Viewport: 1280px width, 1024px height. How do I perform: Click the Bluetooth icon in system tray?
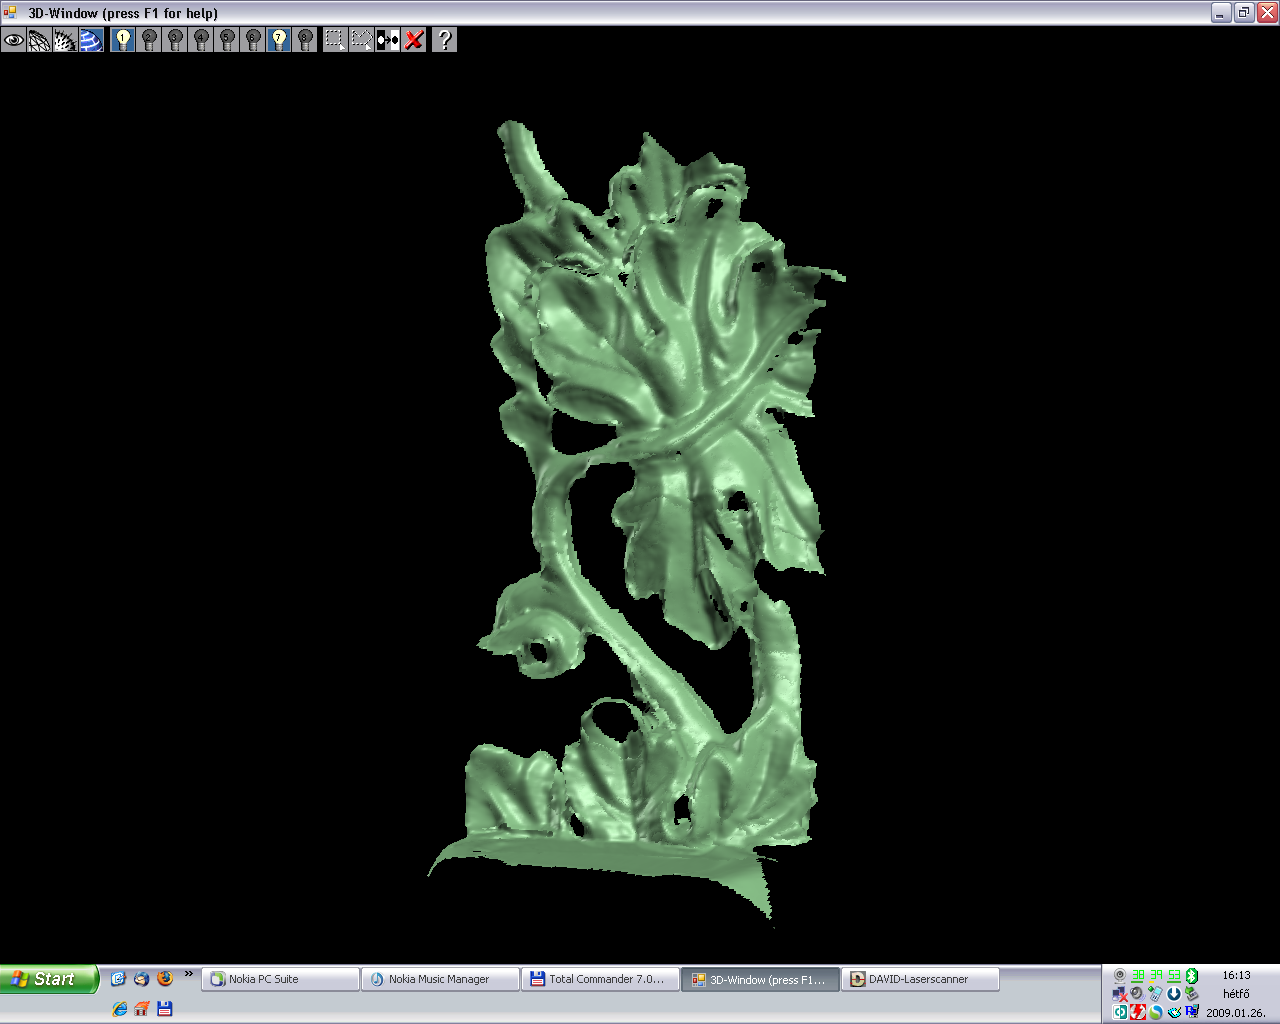click(x=1192, y=975)
